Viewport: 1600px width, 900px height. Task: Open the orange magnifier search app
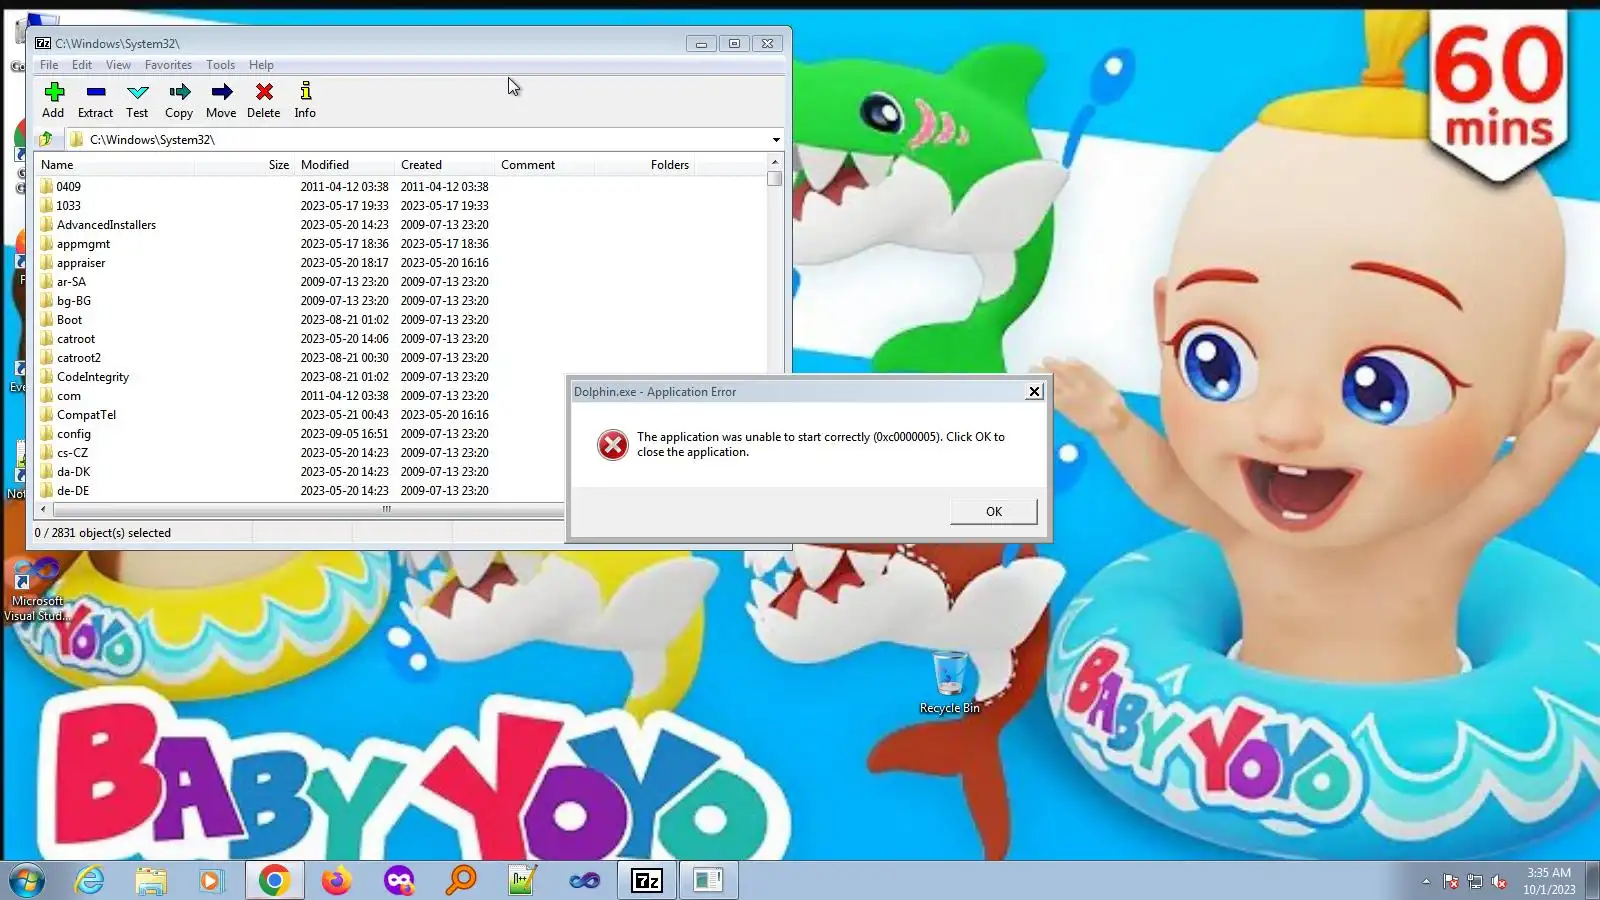coord(461,880)
